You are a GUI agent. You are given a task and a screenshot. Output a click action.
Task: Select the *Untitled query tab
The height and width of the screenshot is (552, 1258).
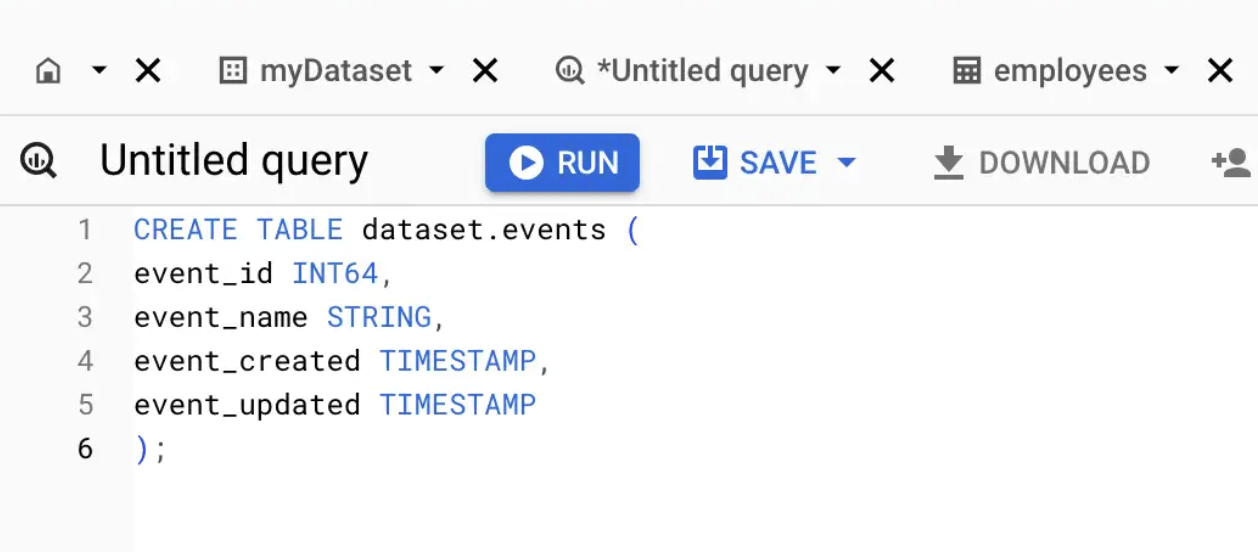coord(702,71)
